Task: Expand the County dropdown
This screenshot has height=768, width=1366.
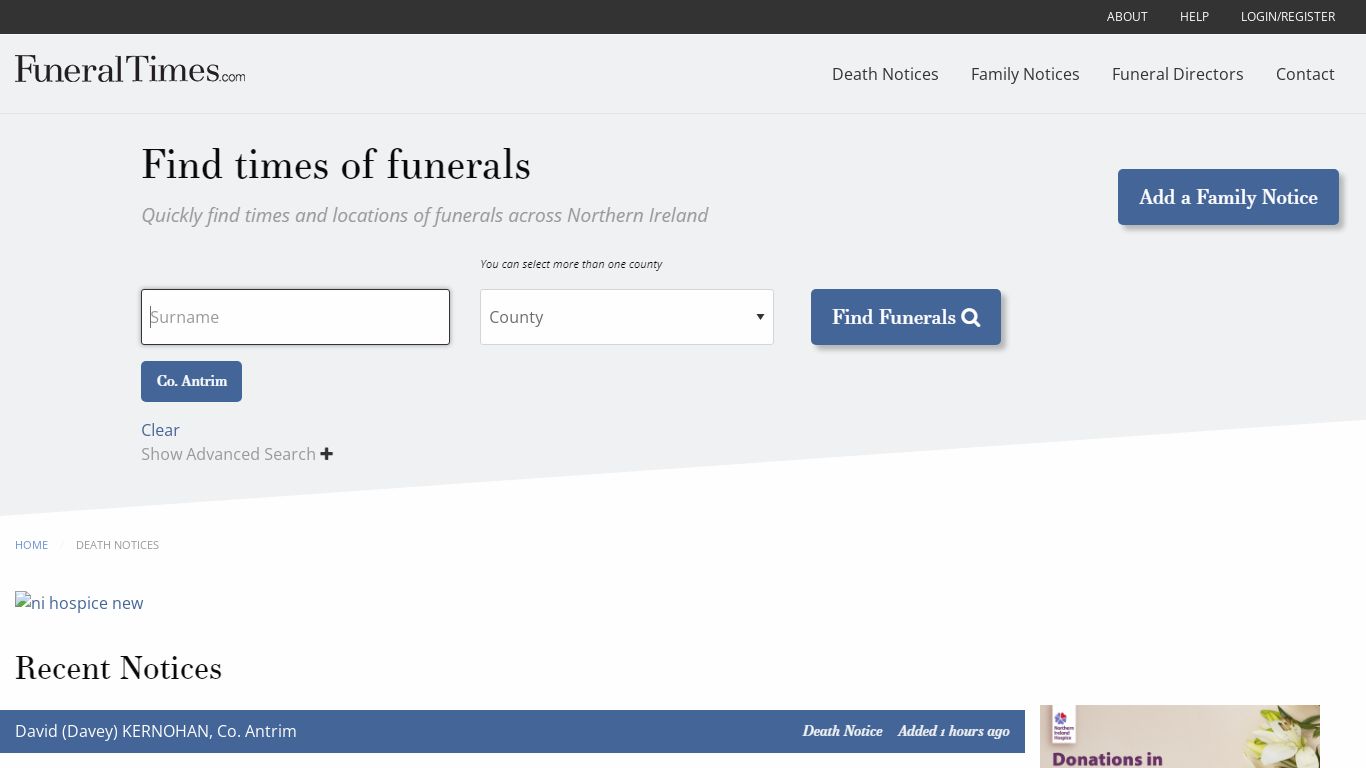Action: click(x=627, y=317)
